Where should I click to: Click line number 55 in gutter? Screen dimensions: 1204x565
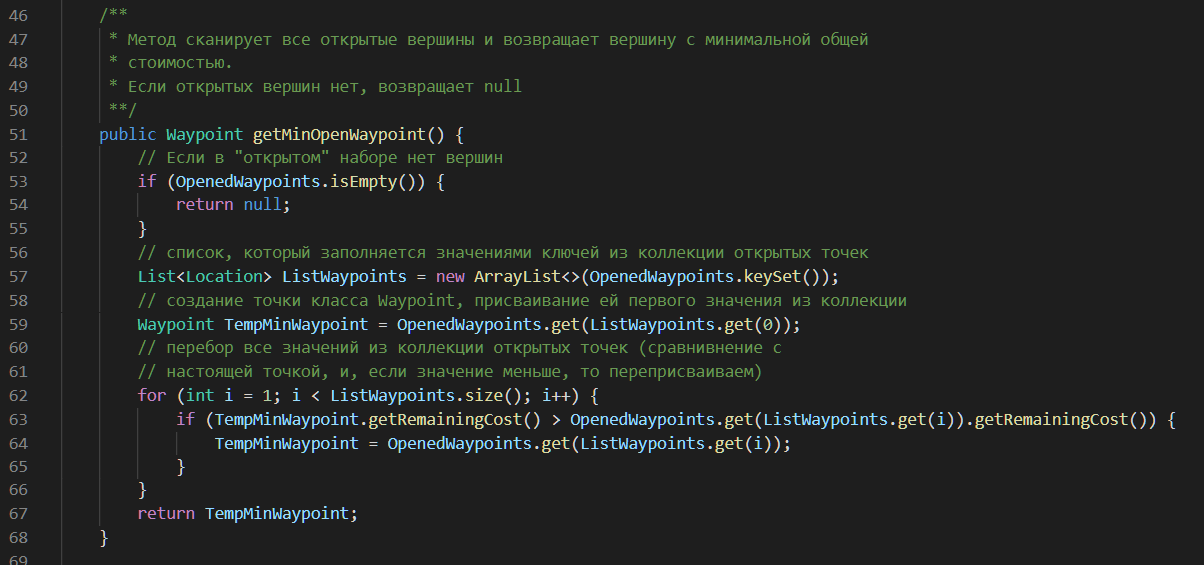[18, 229]
